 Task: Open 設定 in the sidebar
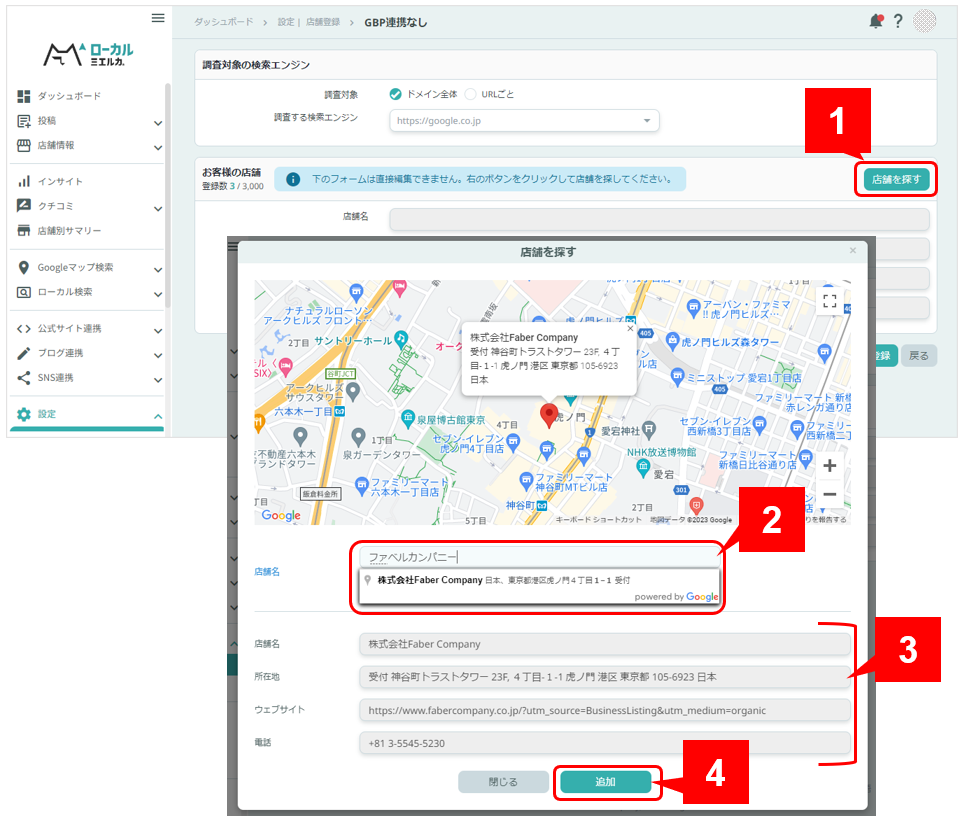coord(47,414)
